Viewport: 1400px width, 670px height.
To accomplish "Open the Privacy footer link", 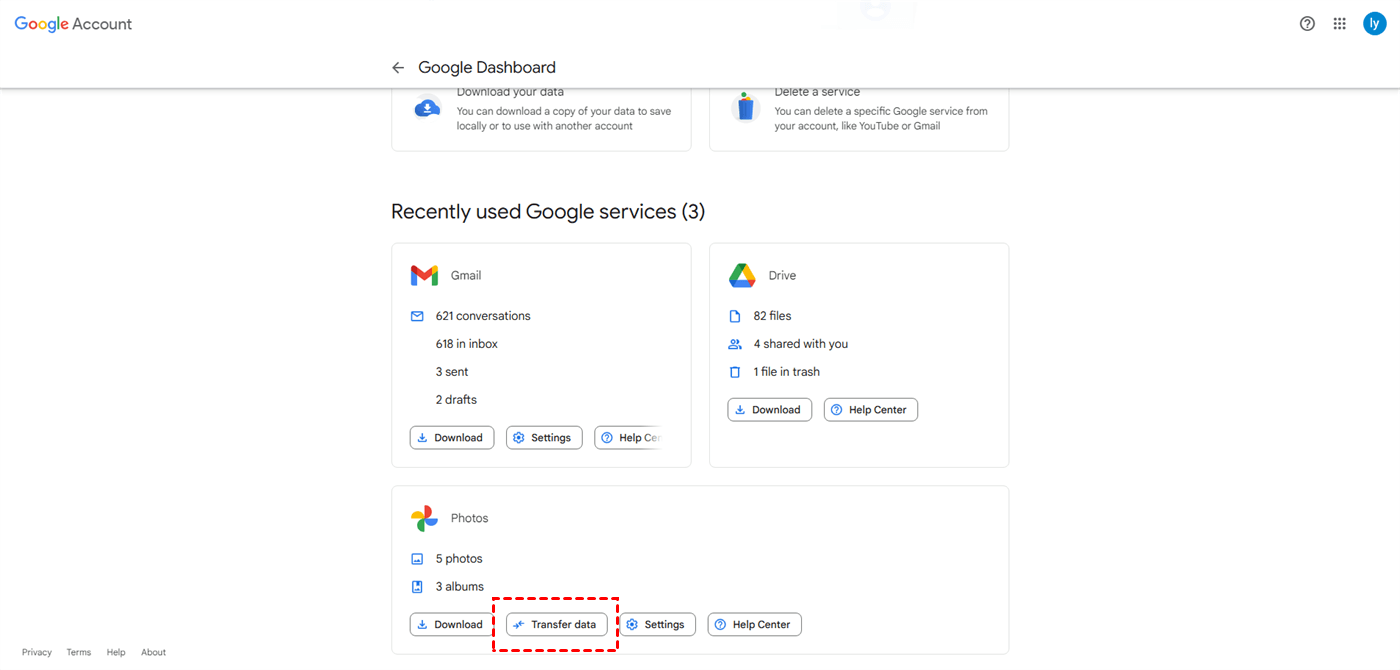I will pyautogui.click(x=37, y=653).
